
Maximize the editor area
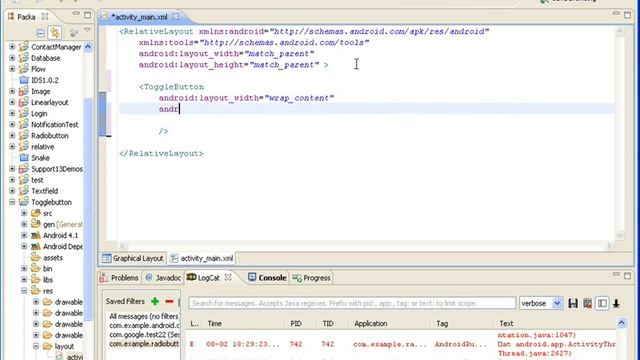628,15
